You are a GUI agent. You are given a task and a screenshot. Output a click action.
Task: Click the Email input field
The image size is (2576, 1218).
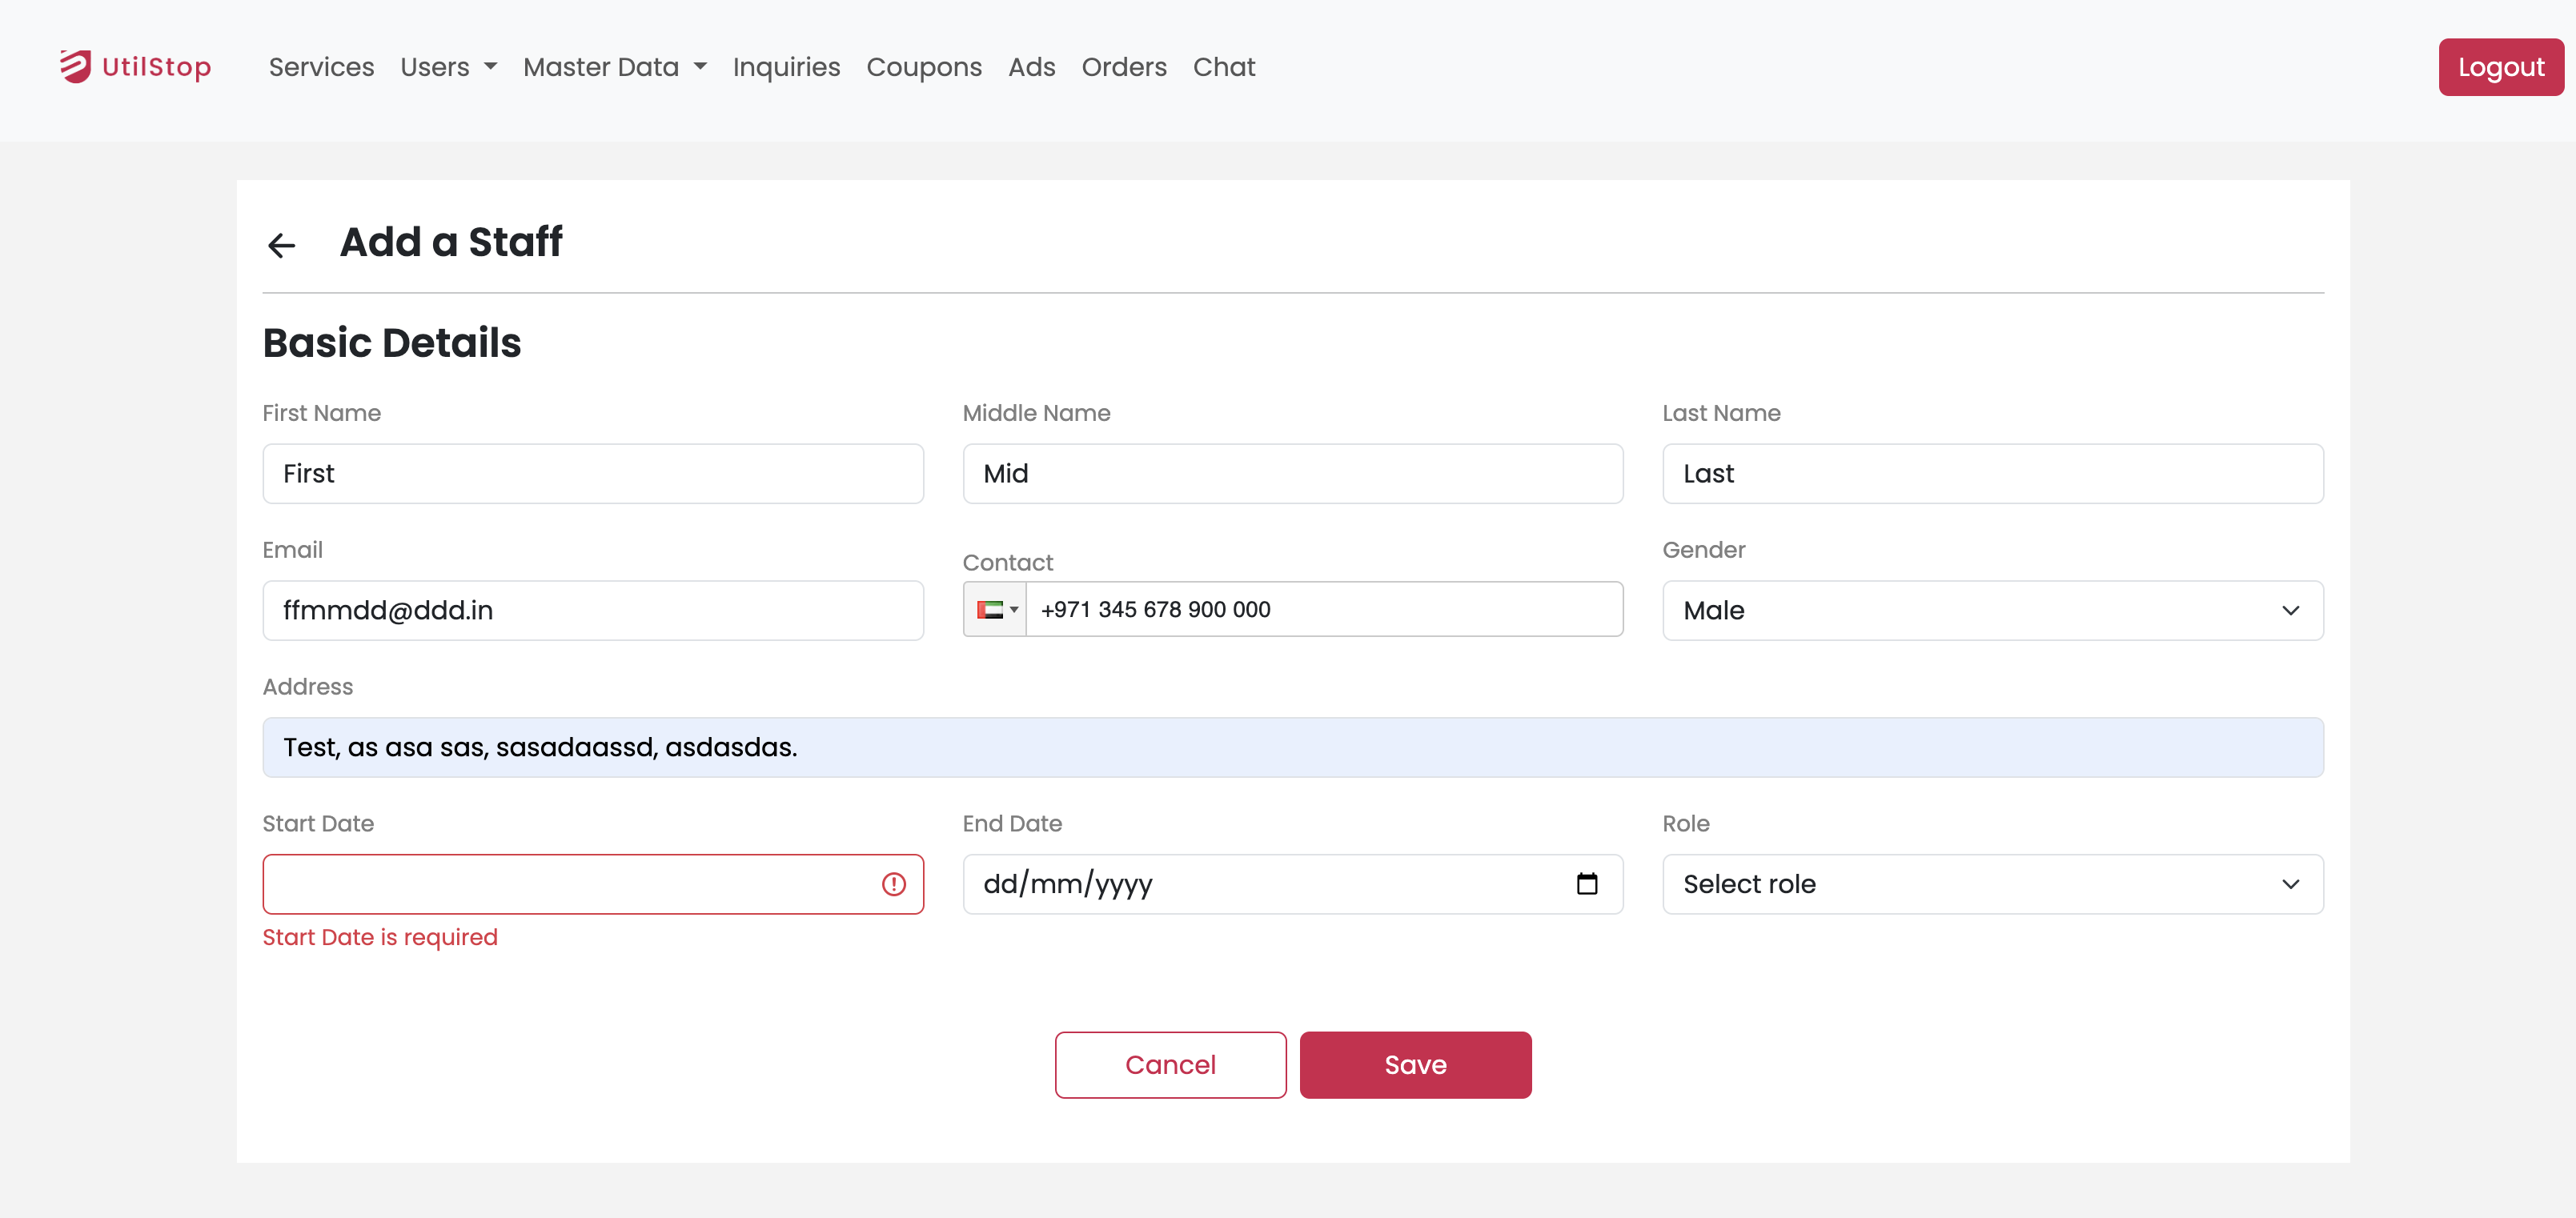tap(592, 610)
